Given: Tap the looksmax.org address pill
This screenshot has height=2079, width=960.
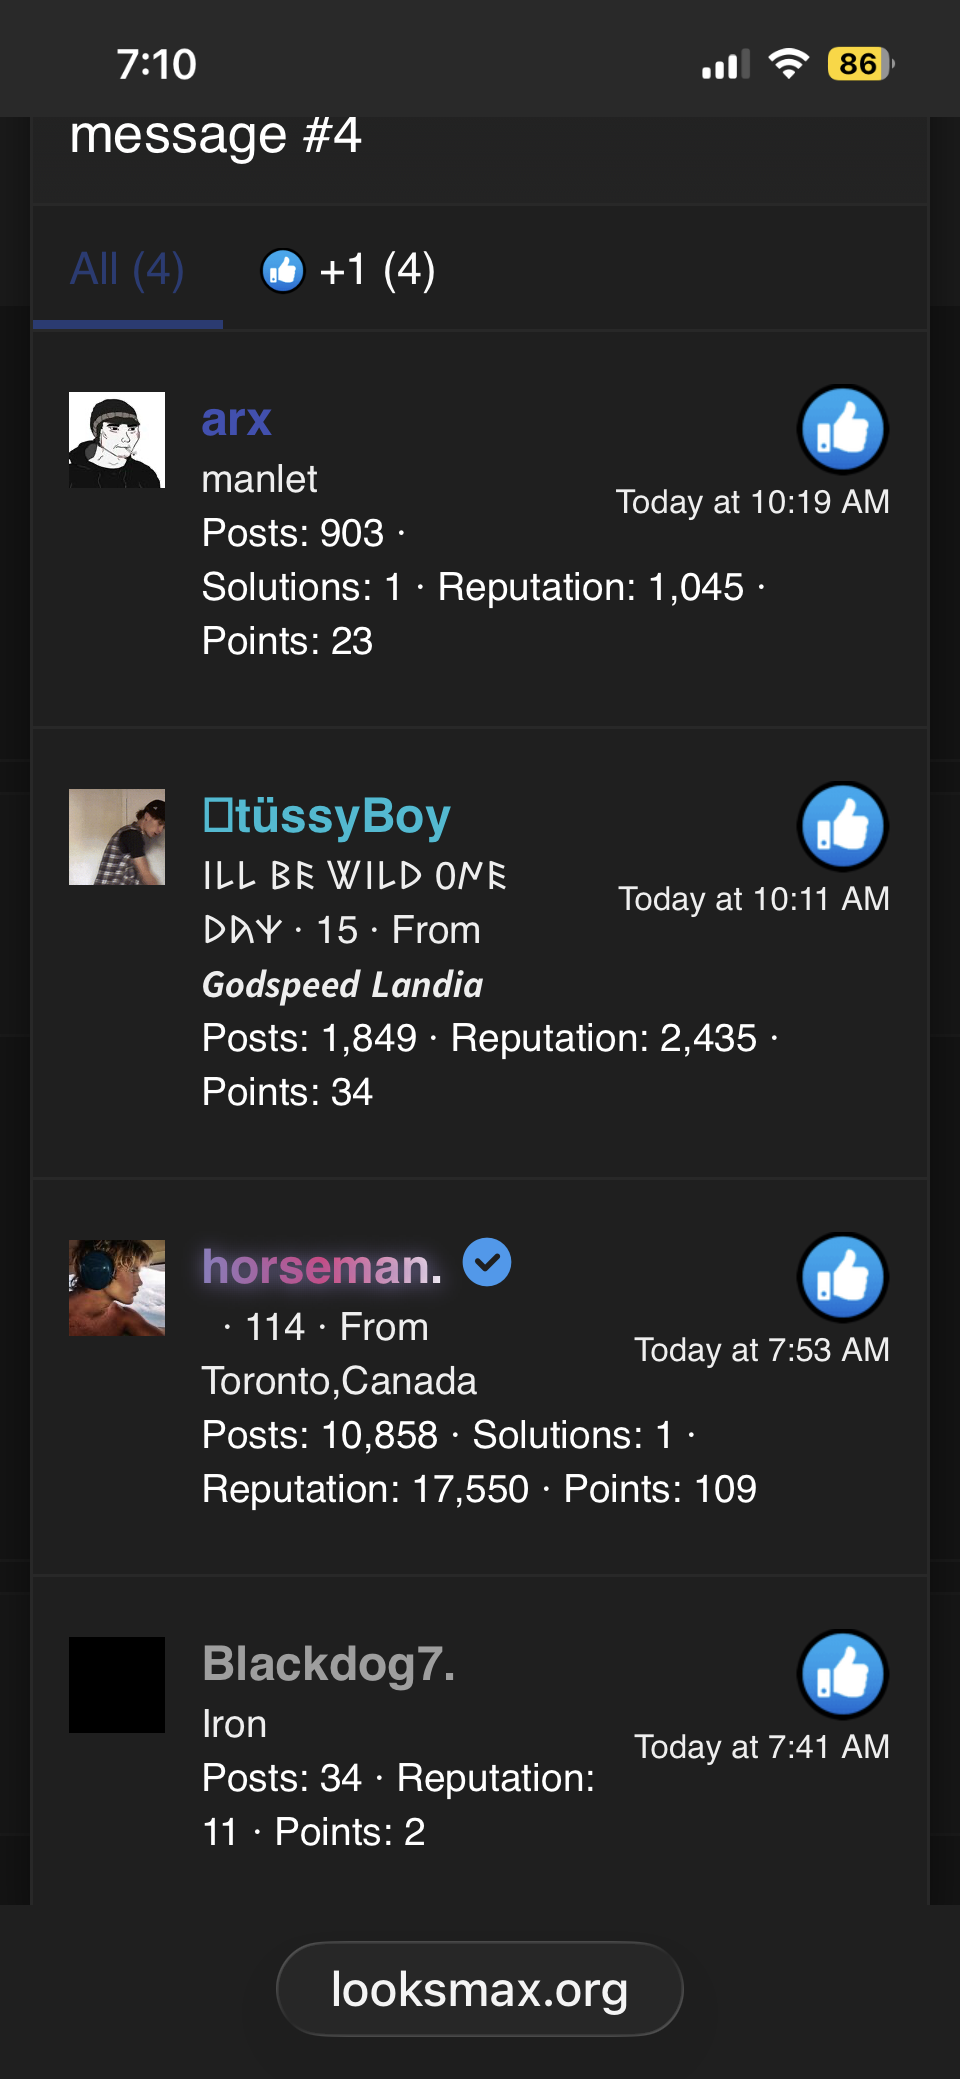Looking at the screenshot, I should pos(480,1989).
